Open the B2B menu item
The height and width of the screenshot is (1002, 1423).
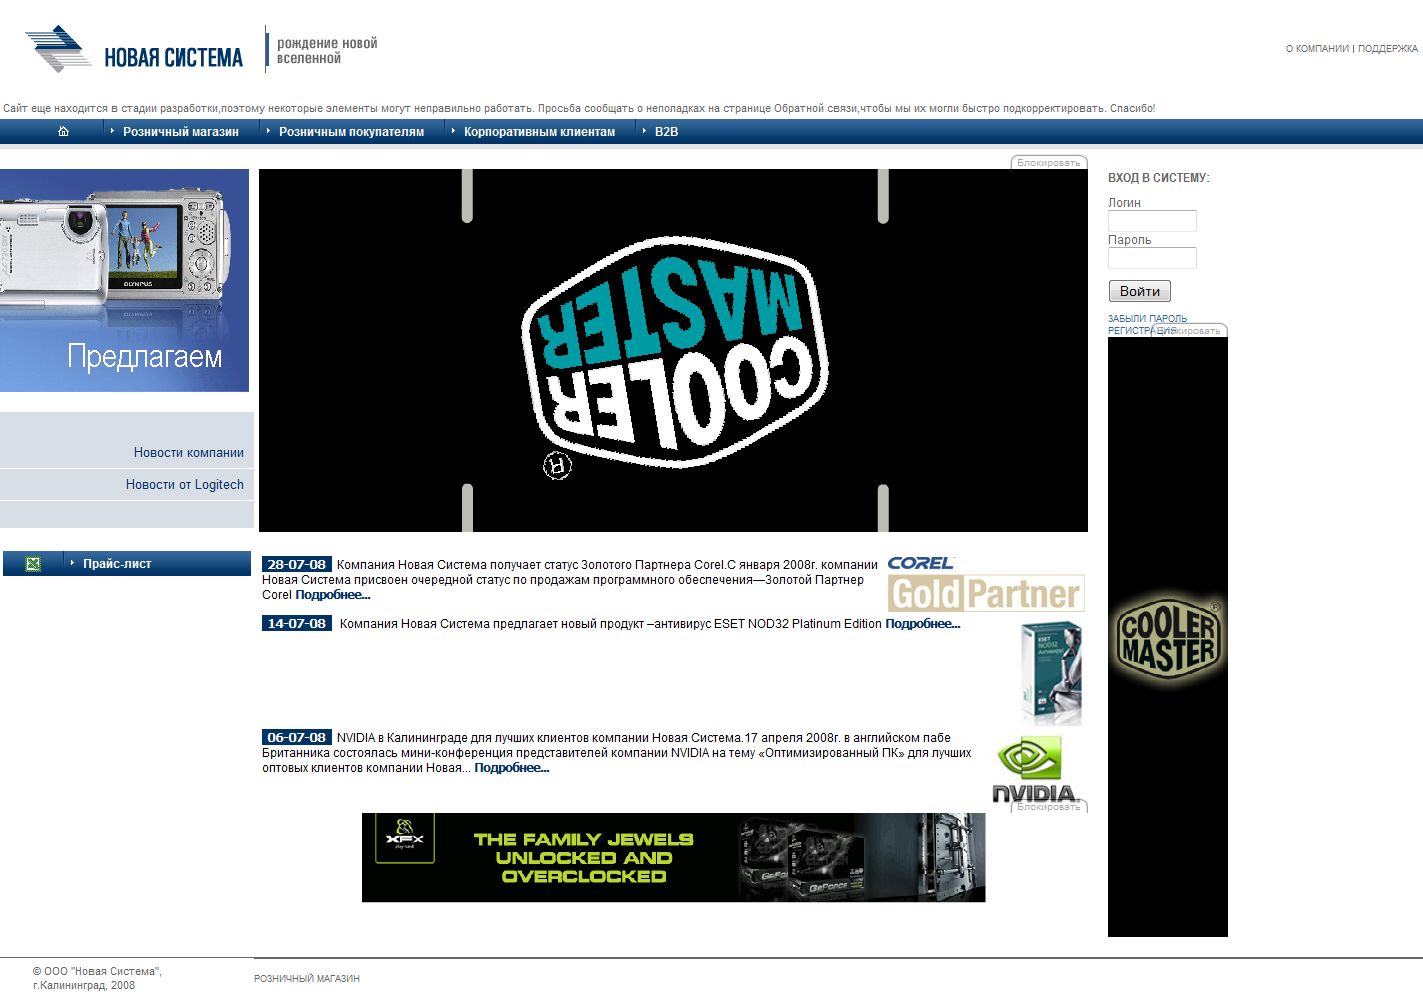click(666, 132)
